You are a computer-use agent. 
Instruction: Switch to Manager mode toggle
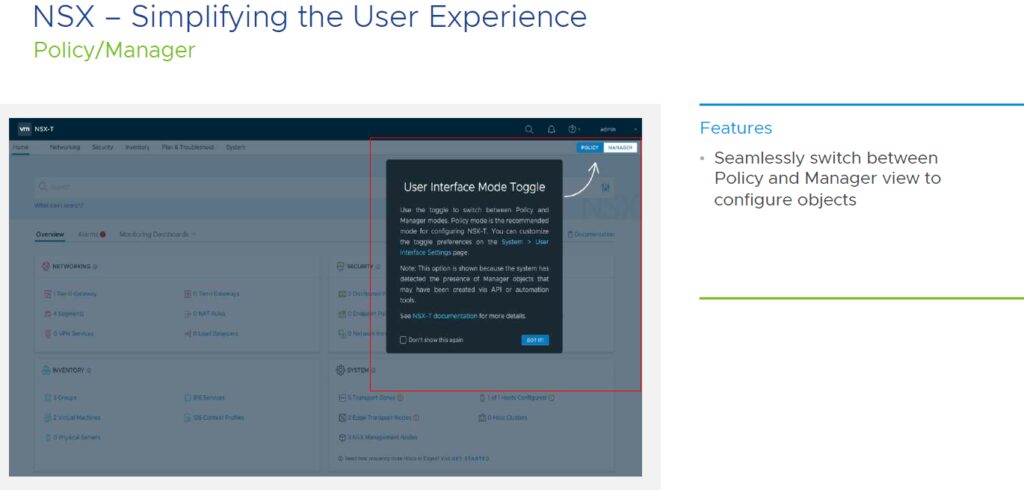(620, 148)
